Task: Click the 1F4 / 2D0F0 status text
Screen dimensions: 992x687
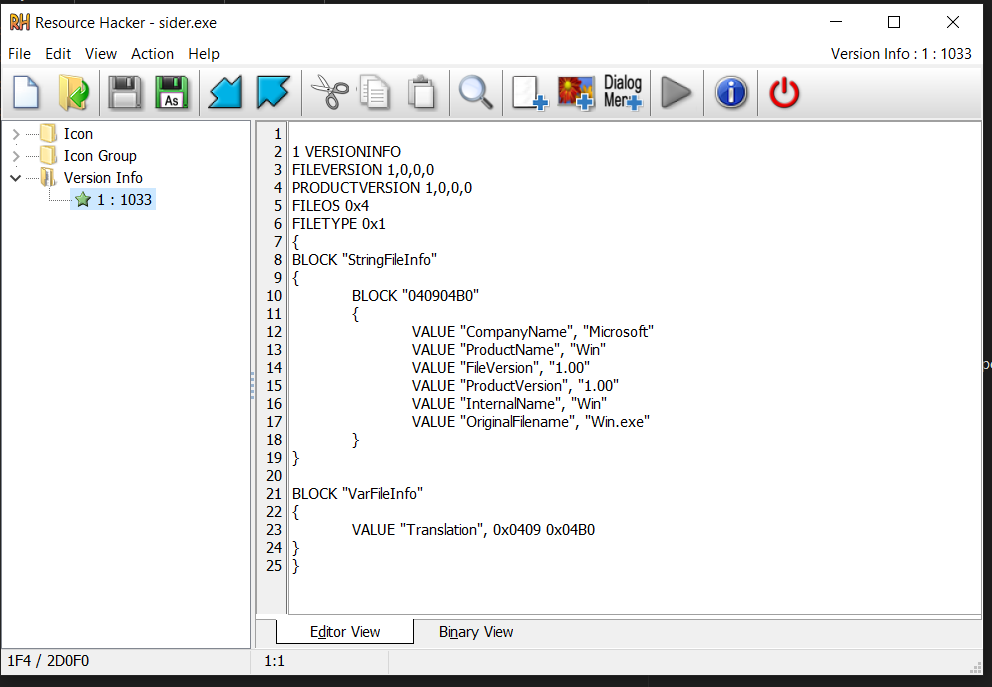Action: click(48, 661)
